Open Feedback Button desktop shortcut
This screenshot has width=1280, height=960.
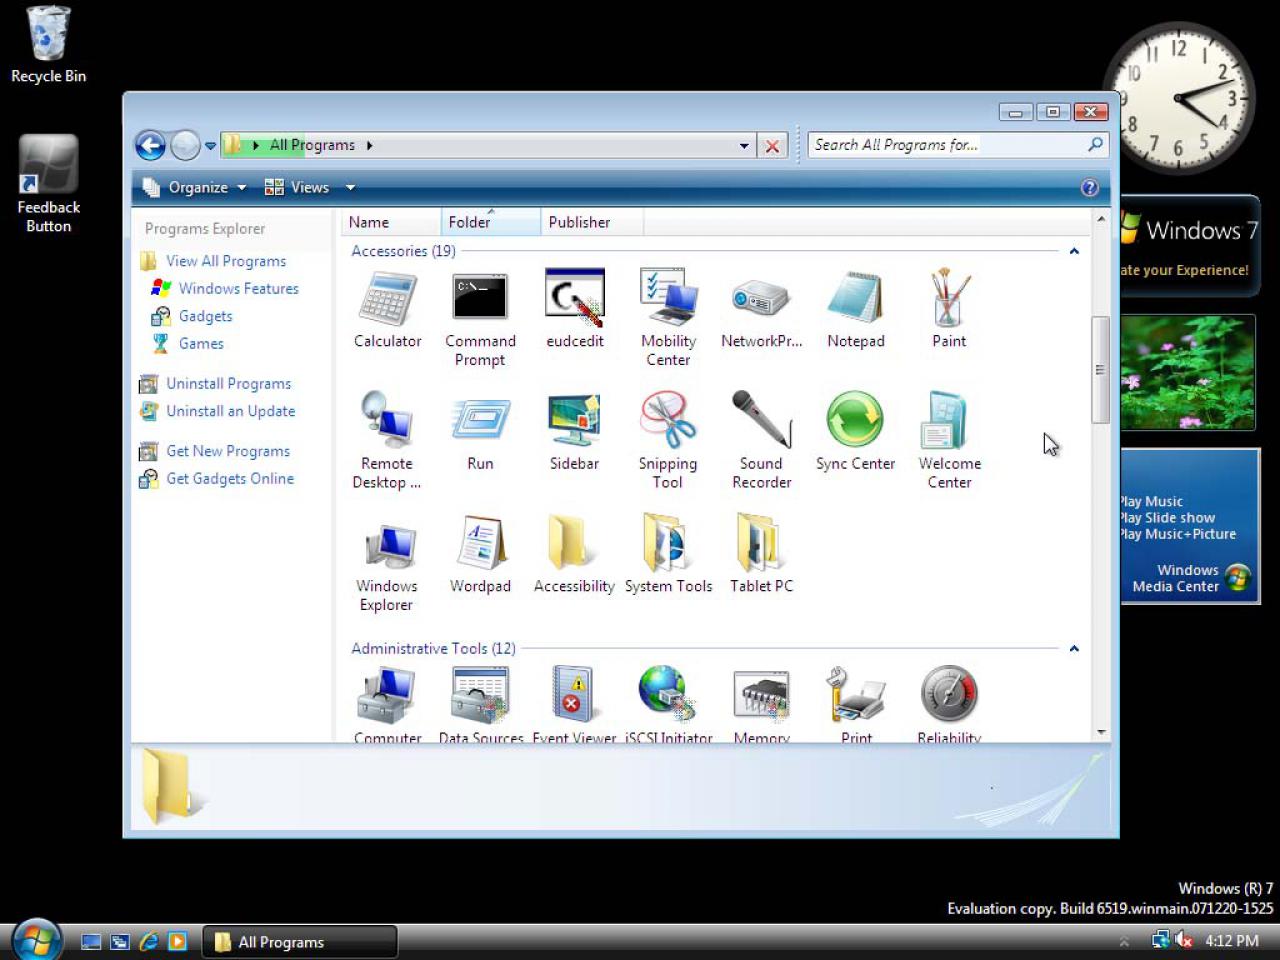tap(48, 185)
